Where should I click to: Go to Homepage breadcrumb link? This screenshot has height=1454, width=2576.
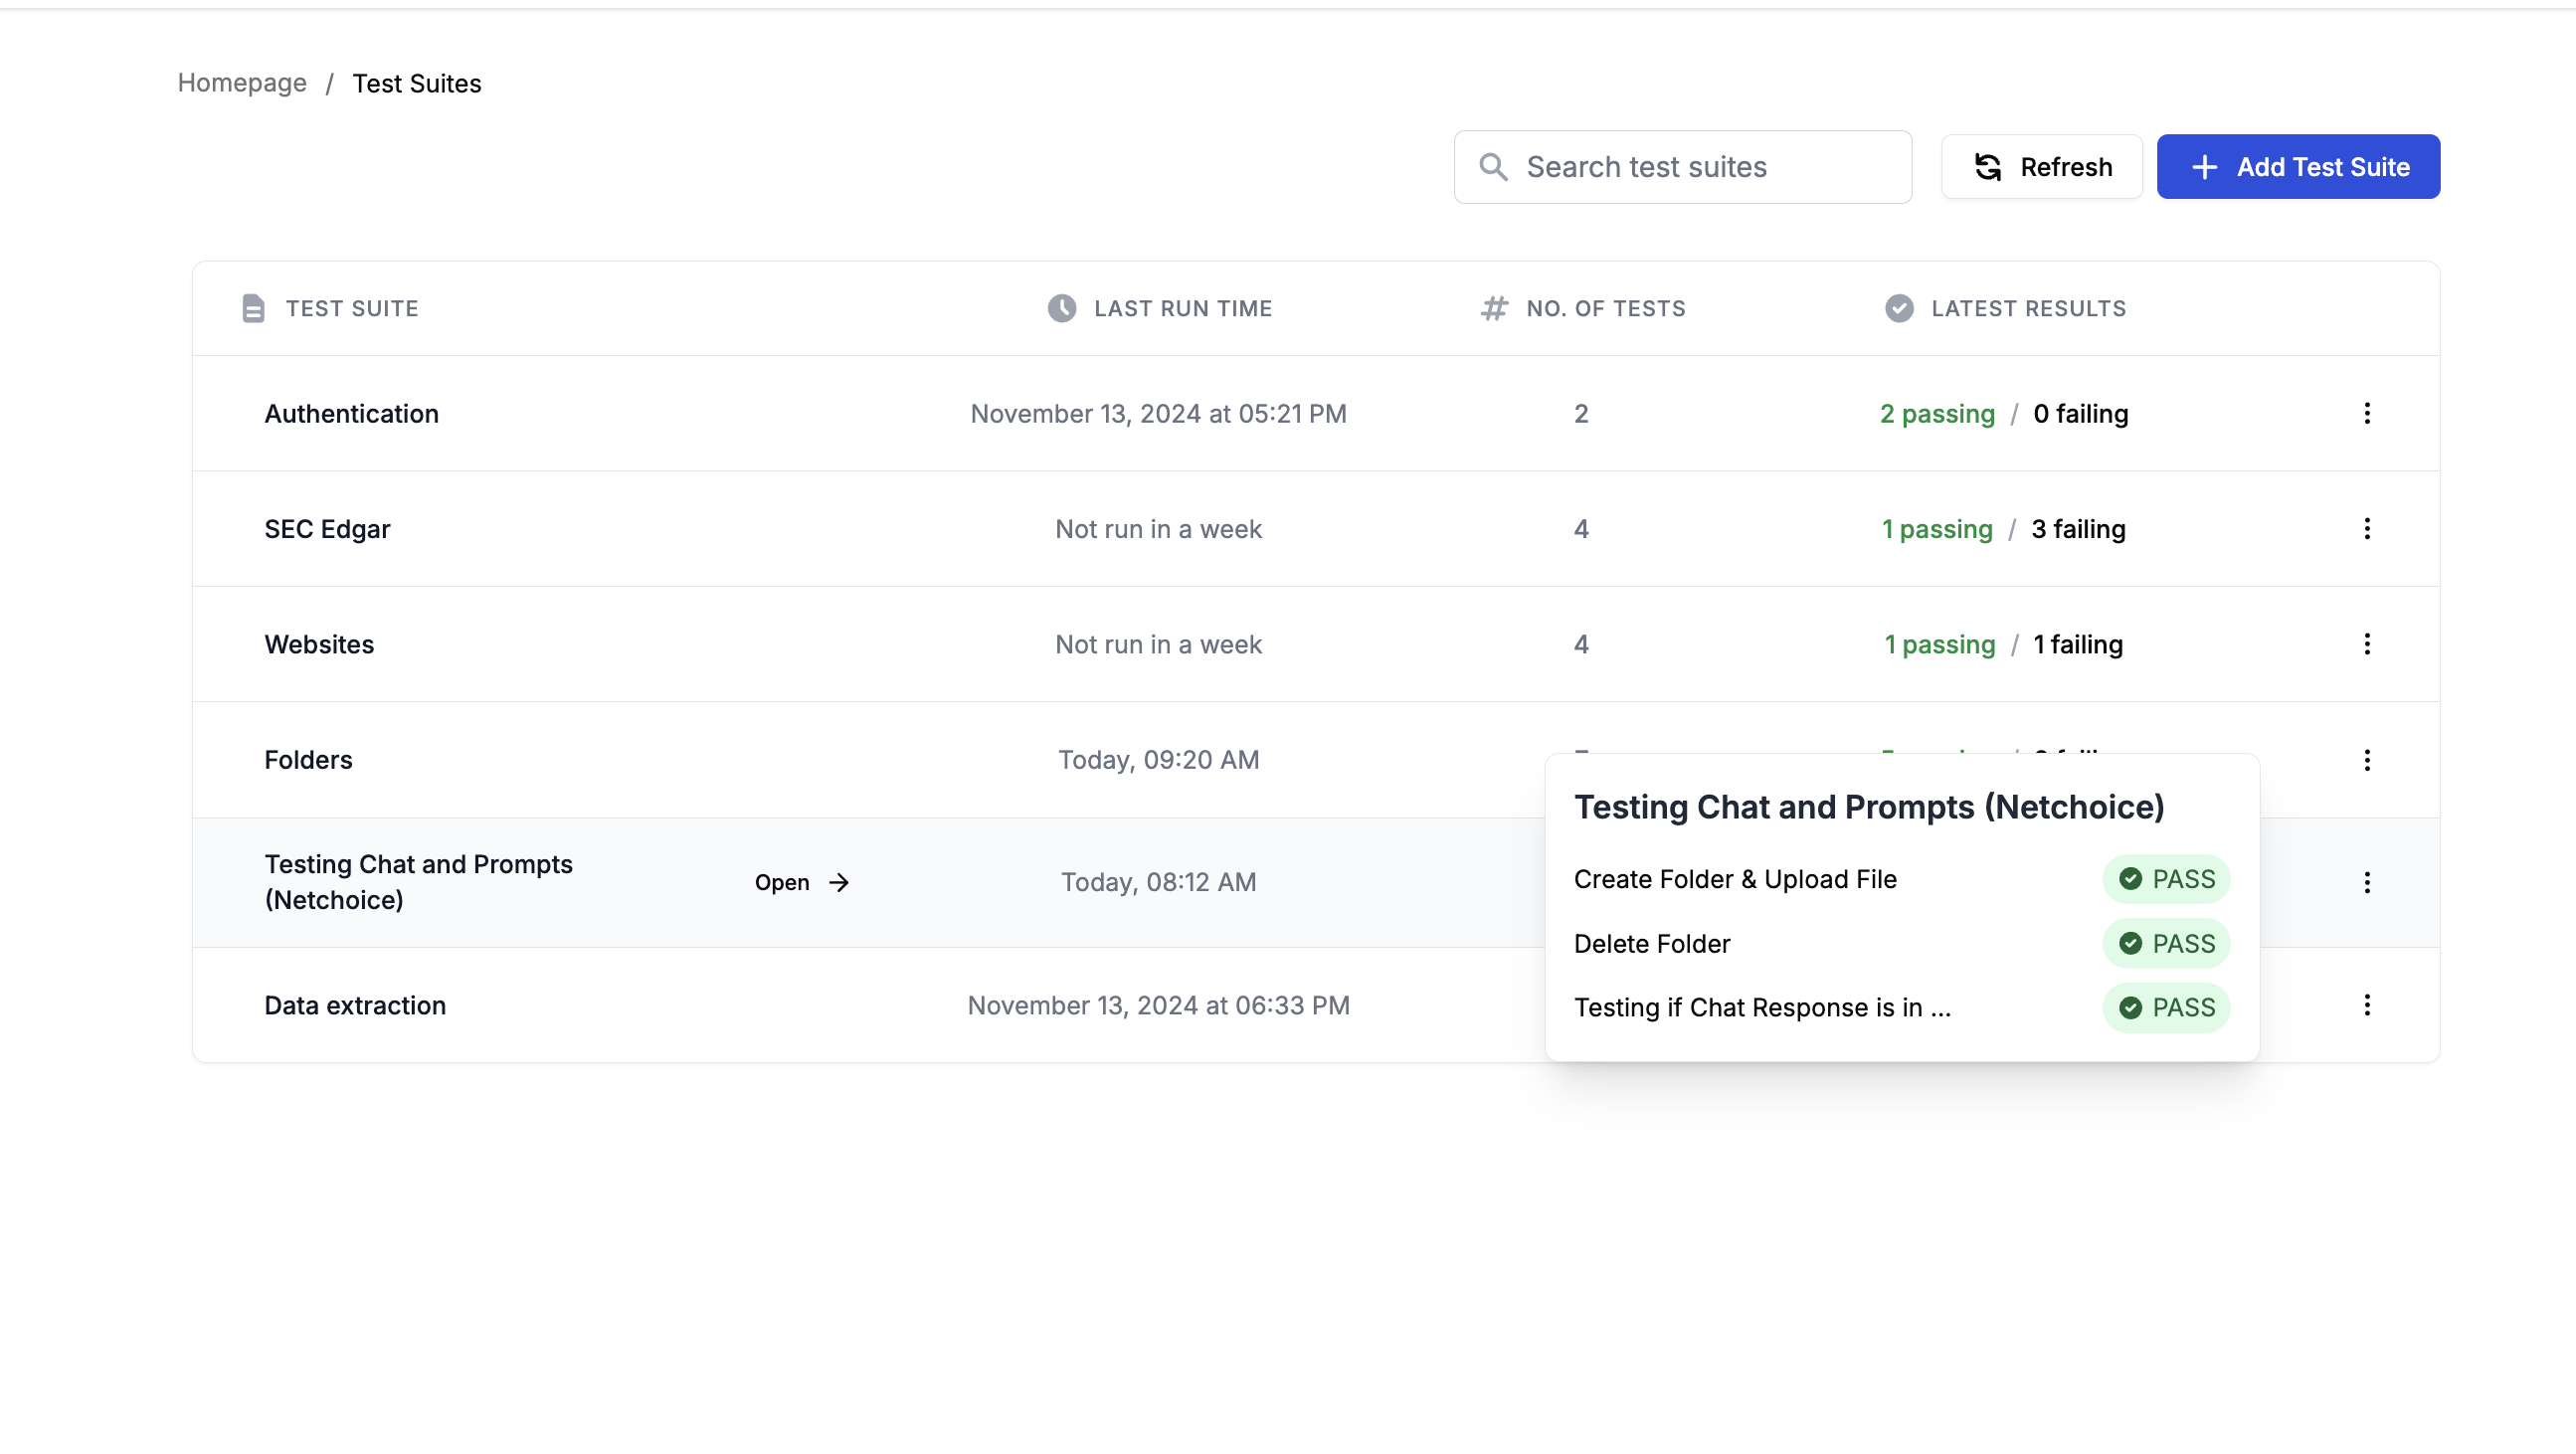pyautogui.click(x=242, y=83)
